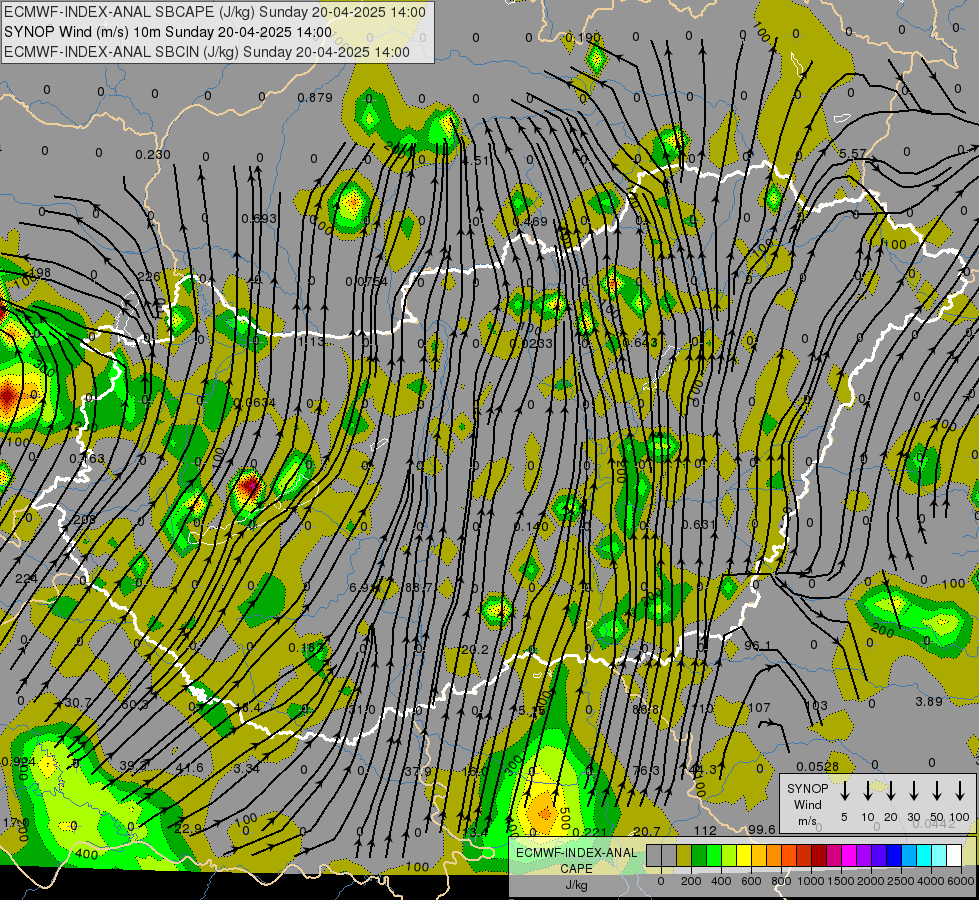979x900 pixels.
Task: Click the '112' value on the map
Action: click(705, 829)
